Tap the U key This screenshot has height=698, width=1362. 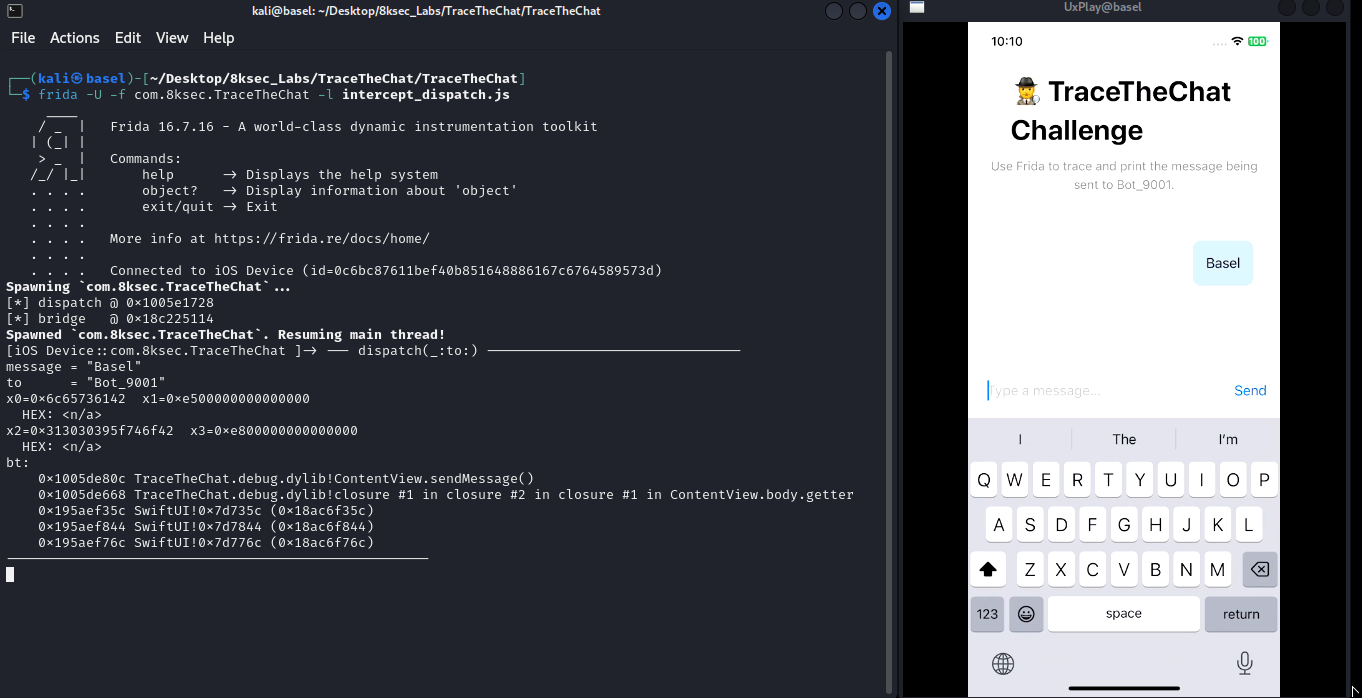(x=1170, y=480)
